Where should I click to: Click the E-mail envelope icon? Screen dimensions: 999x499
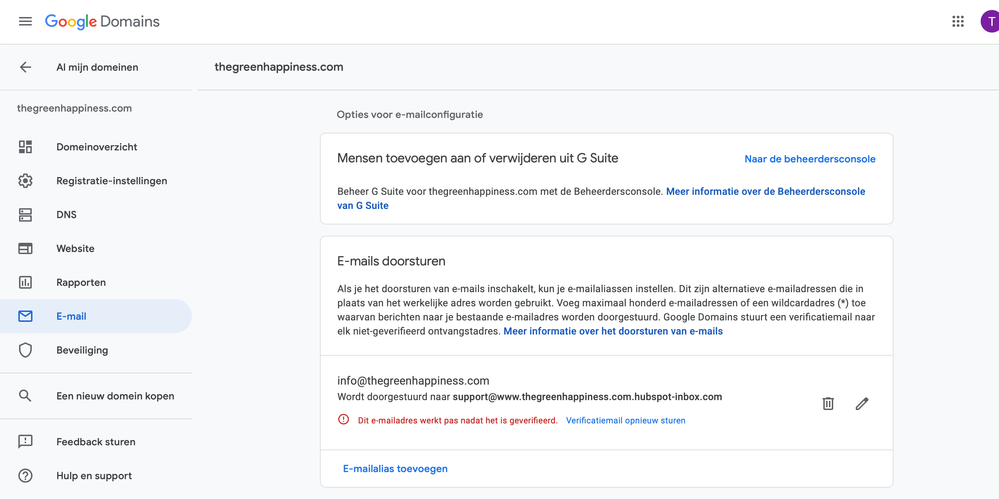25,316
